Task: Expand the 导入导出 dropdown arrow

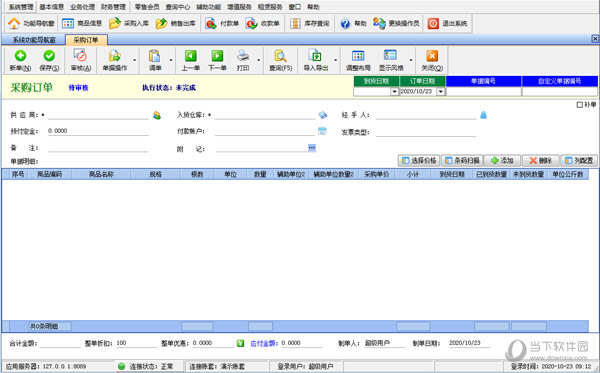Action: pos(336,60)
